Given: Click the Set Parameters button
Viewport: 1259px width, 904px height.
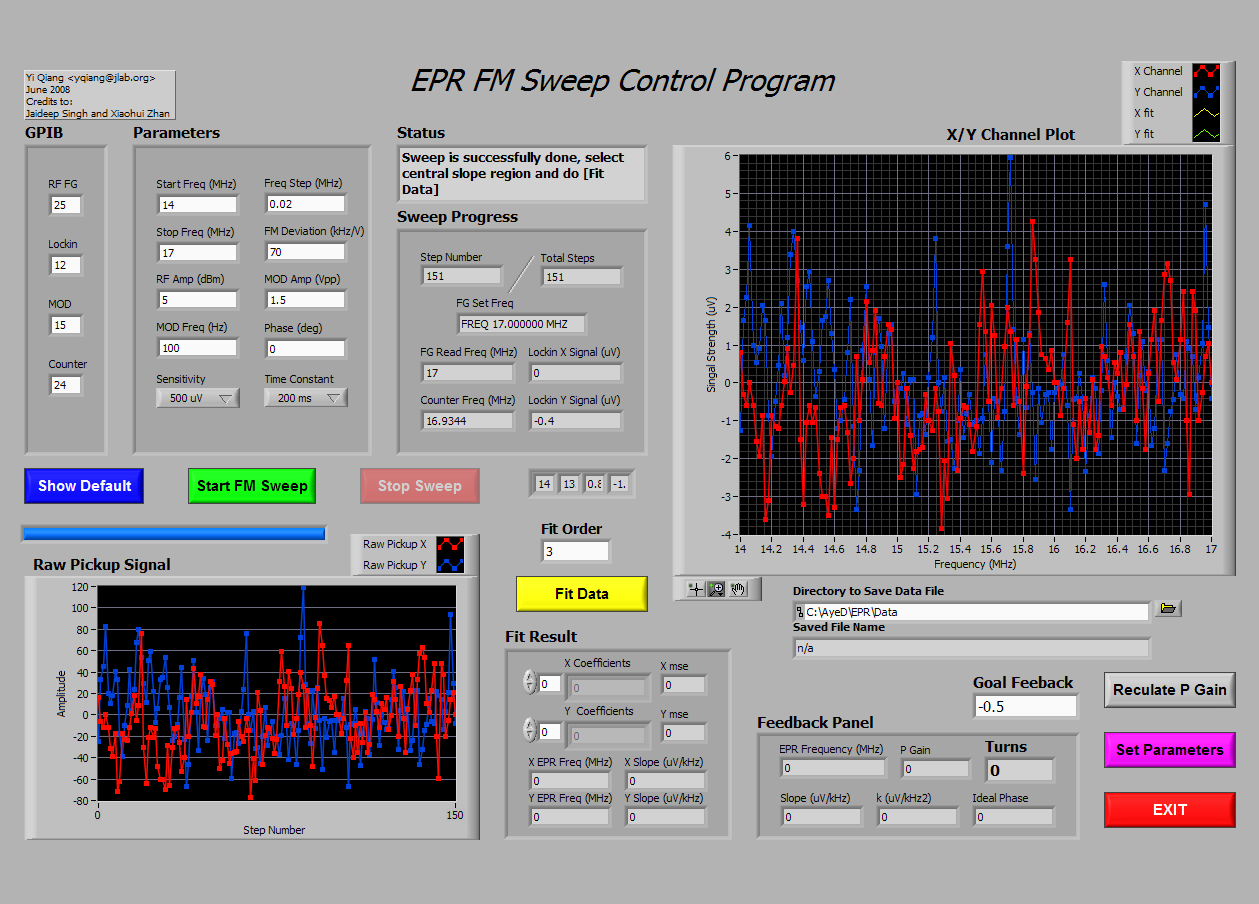Looking at the screenshot, I should (x=1170, y=750).
